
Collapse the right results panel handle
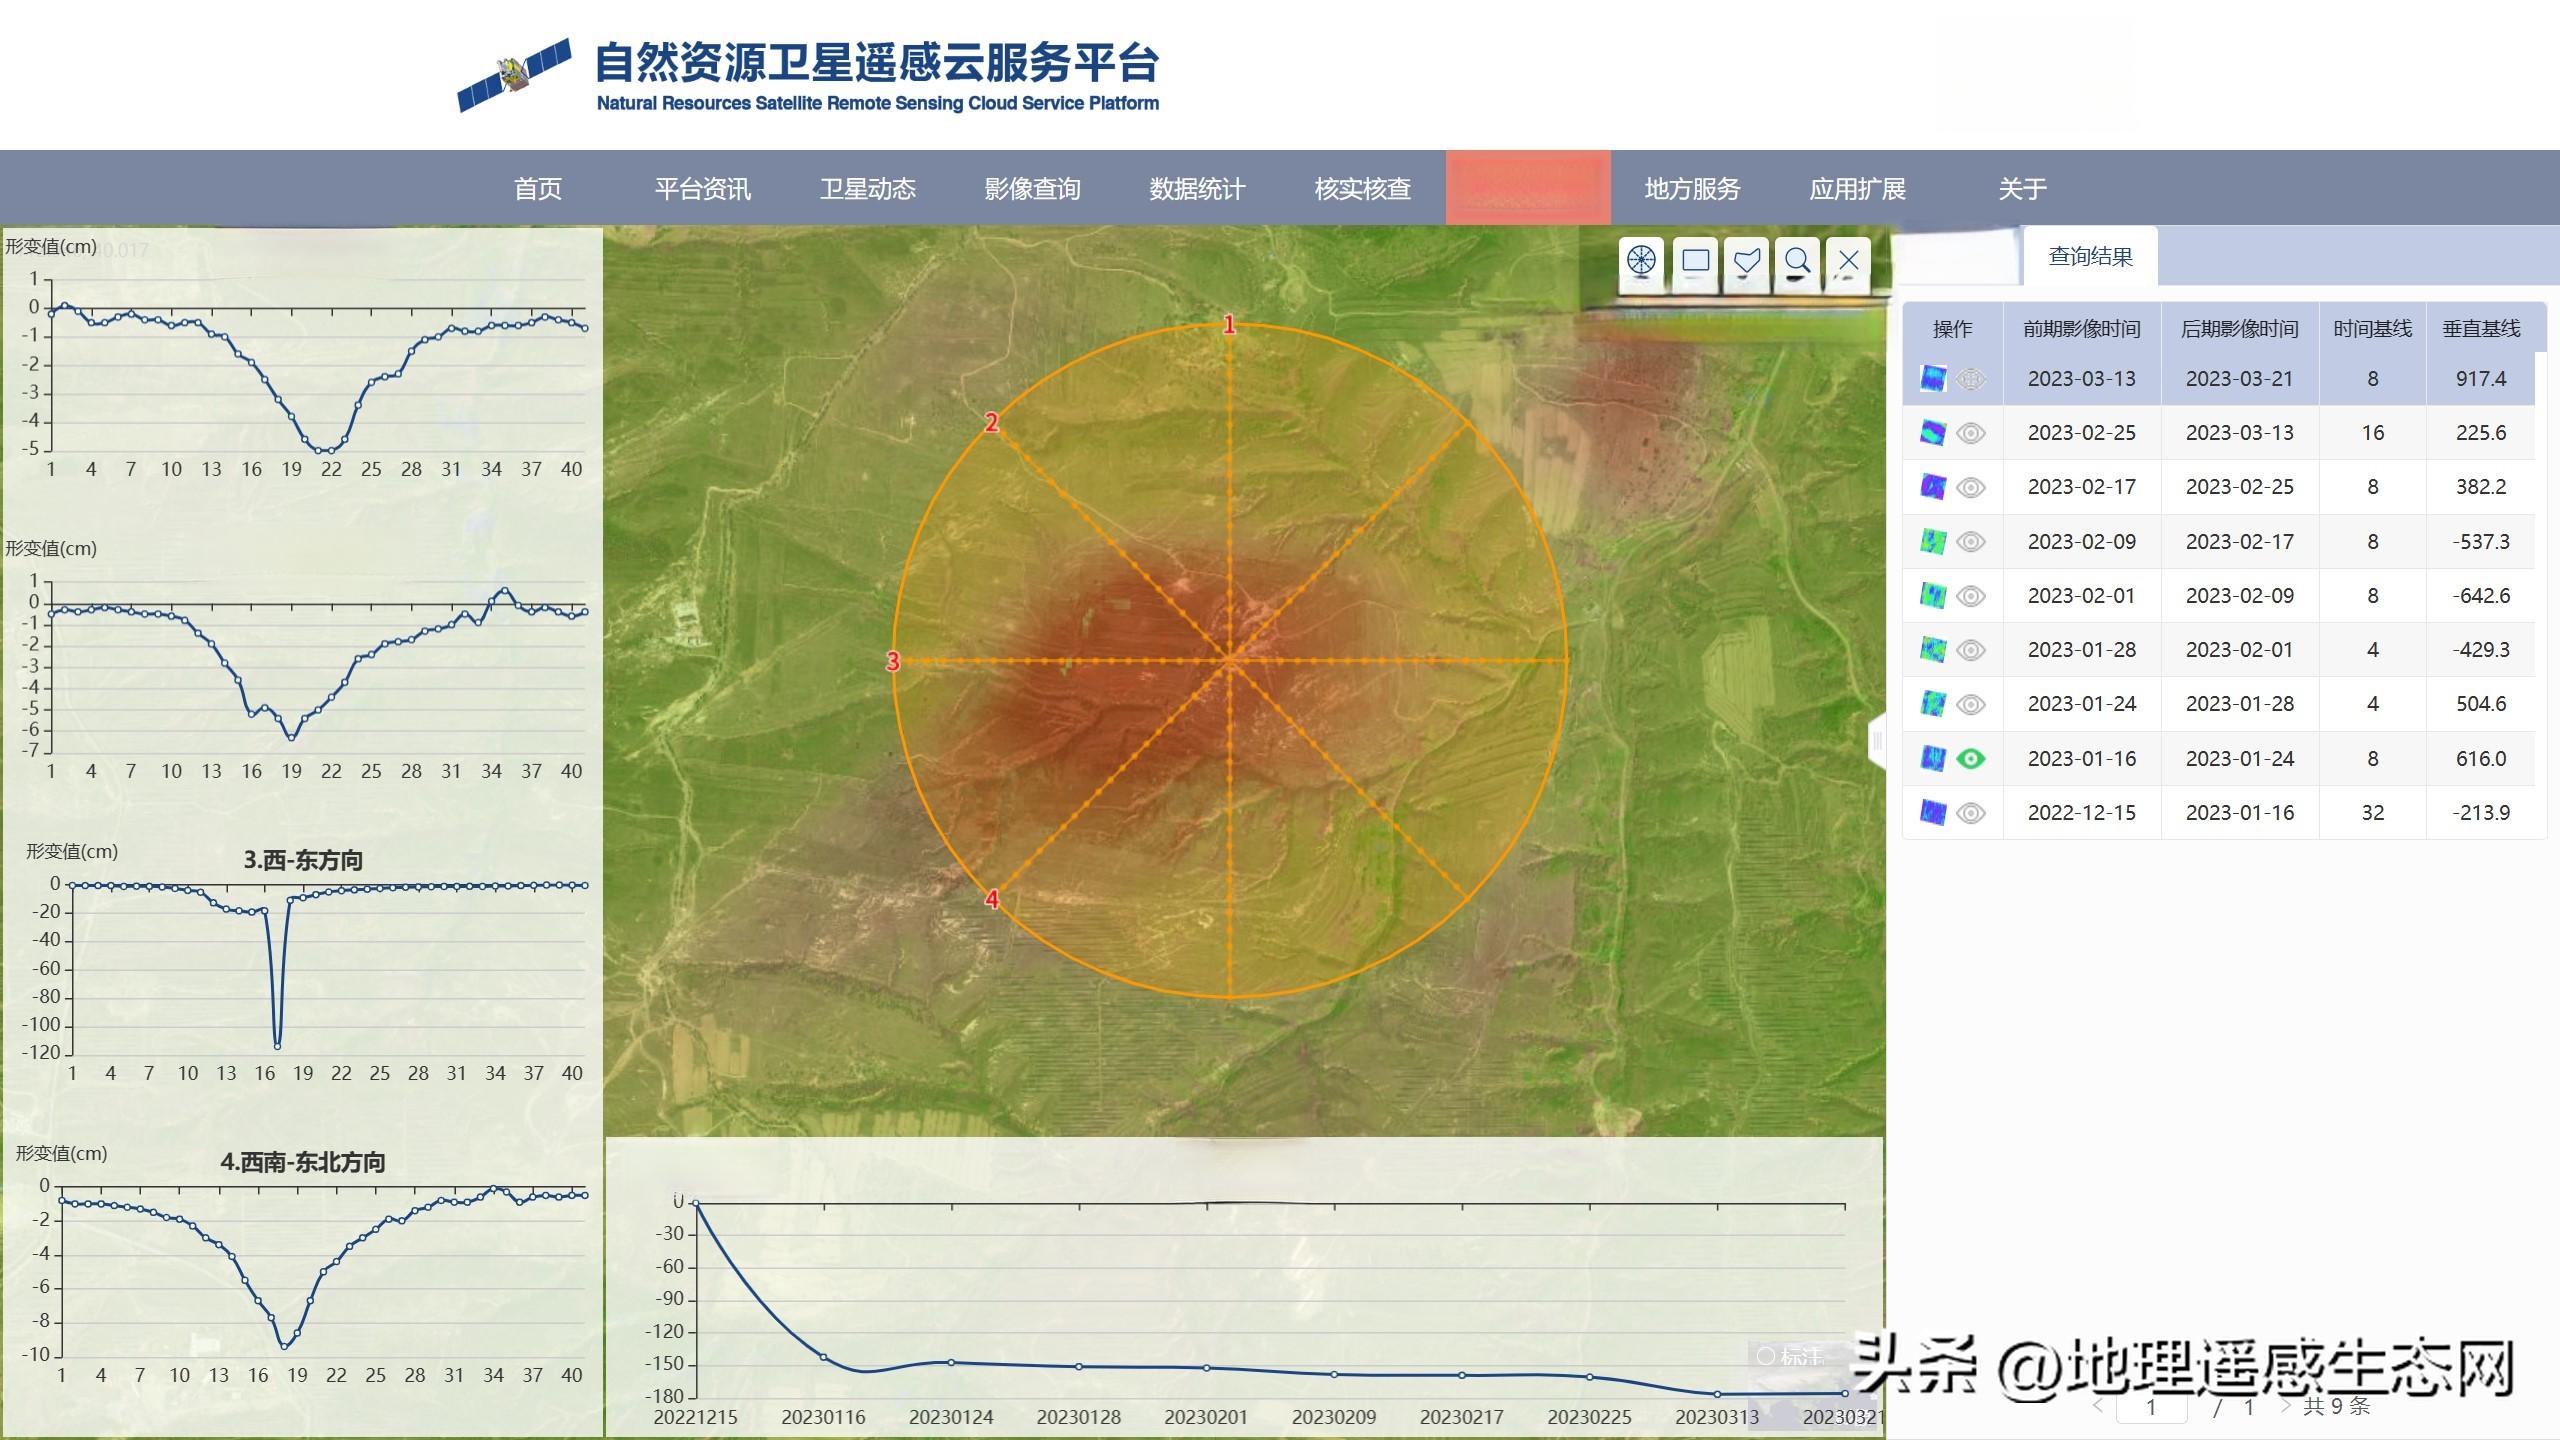(x=1876, y=741)
